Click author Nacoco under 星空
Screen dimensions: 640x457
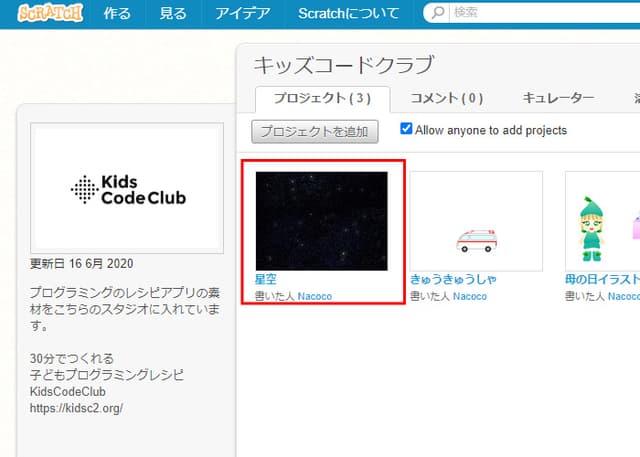tap(314, 297)
